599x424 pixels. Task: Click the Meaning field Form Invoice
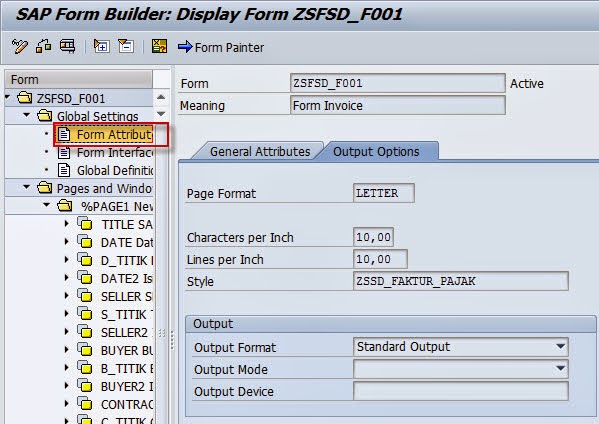tap(398, 105)
